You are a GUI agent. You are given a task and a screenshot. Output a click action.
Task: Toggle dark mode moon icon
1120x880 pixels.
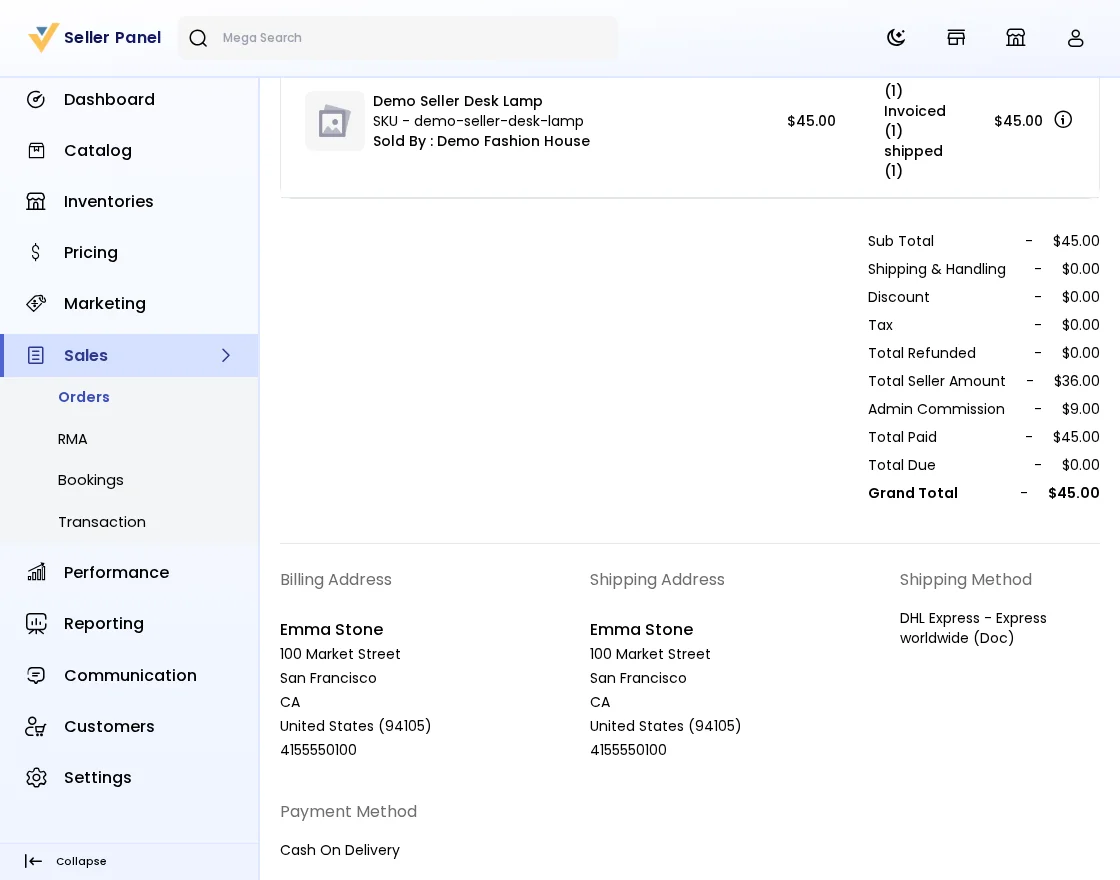(x=896, y=38)
